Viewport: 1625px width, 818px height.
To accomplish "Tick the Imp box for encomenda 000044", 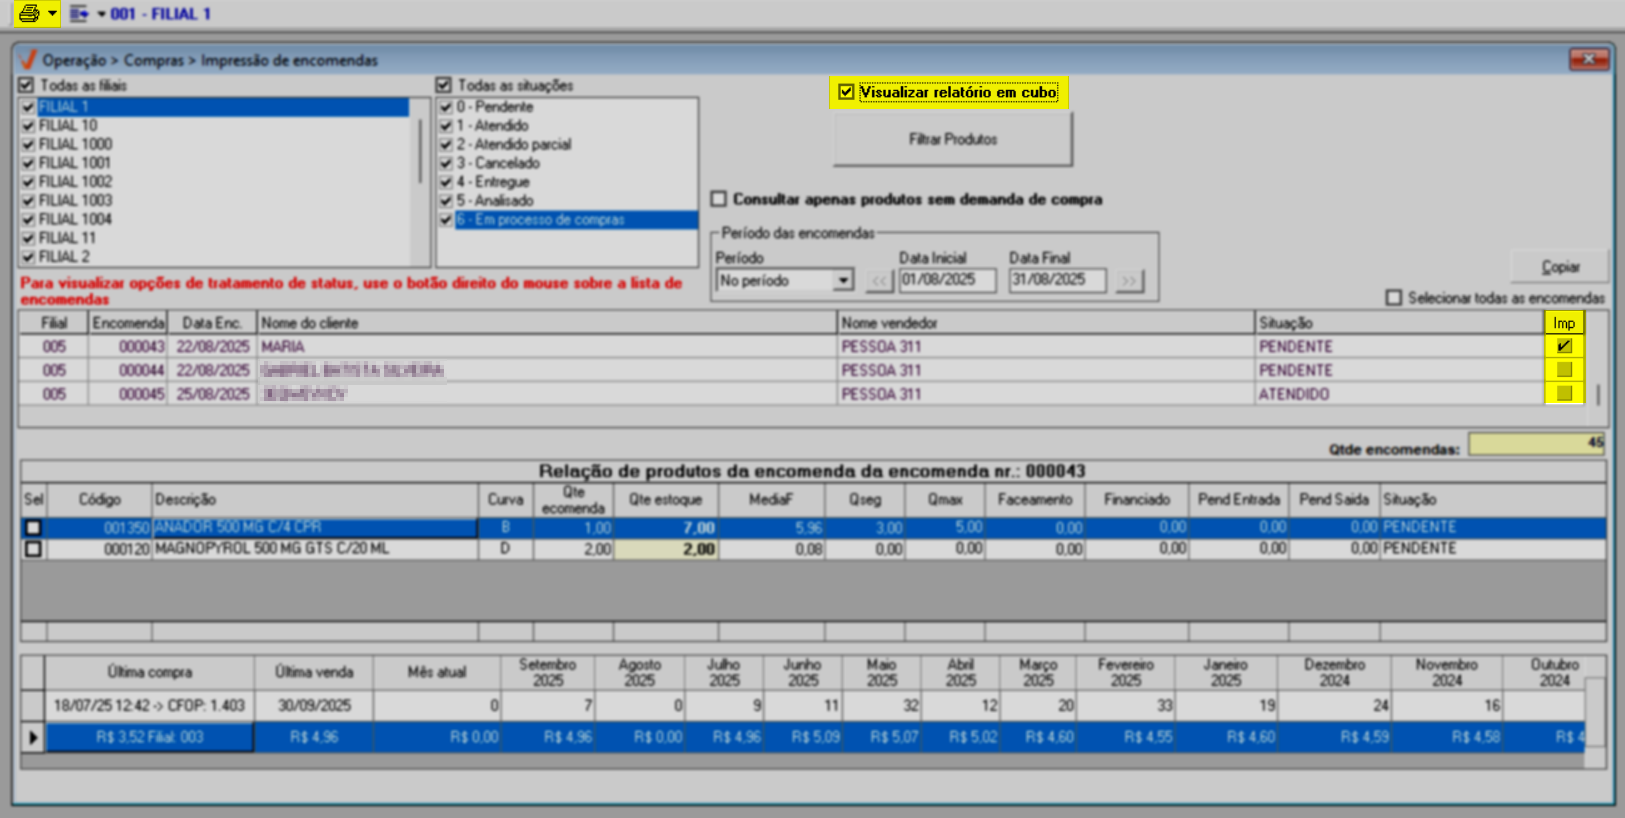I will click(x=1564, y=370).
